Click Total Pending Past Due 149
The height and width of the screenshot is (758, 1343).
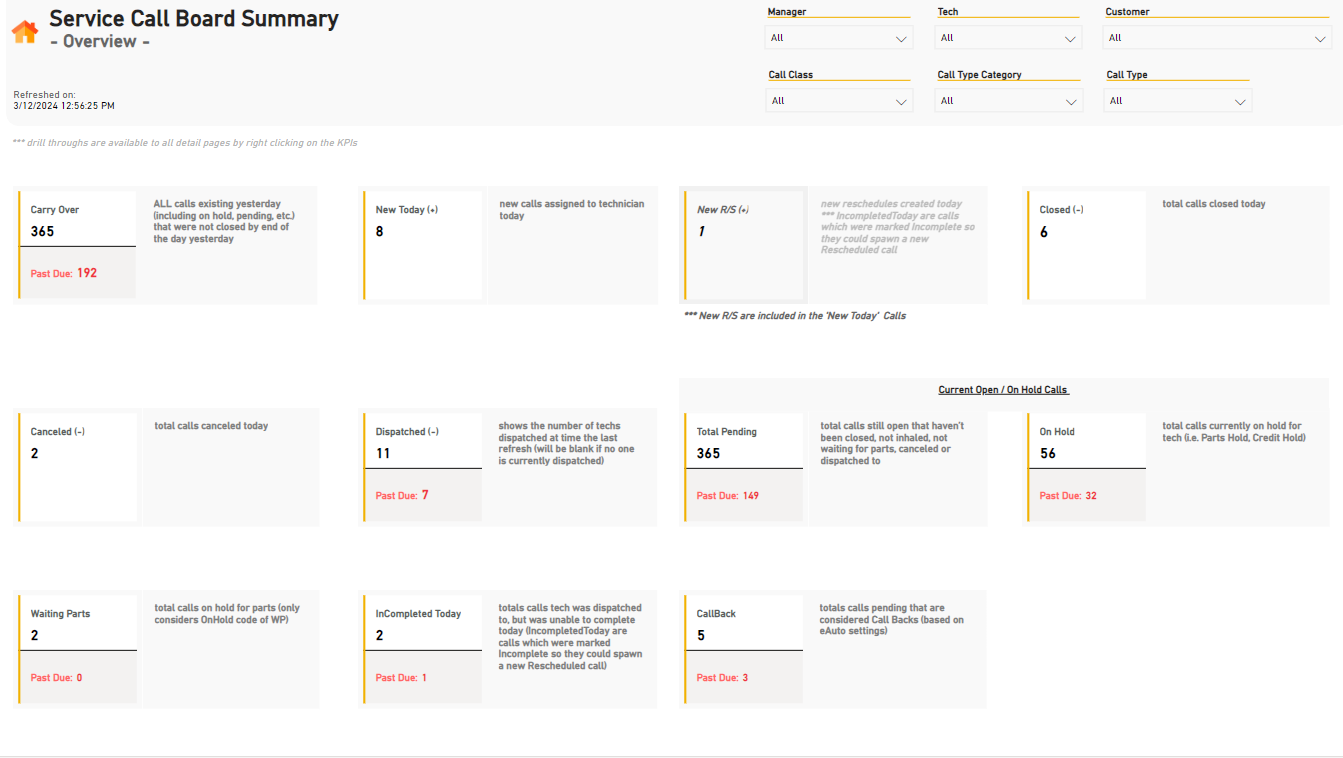pos(727,496)
